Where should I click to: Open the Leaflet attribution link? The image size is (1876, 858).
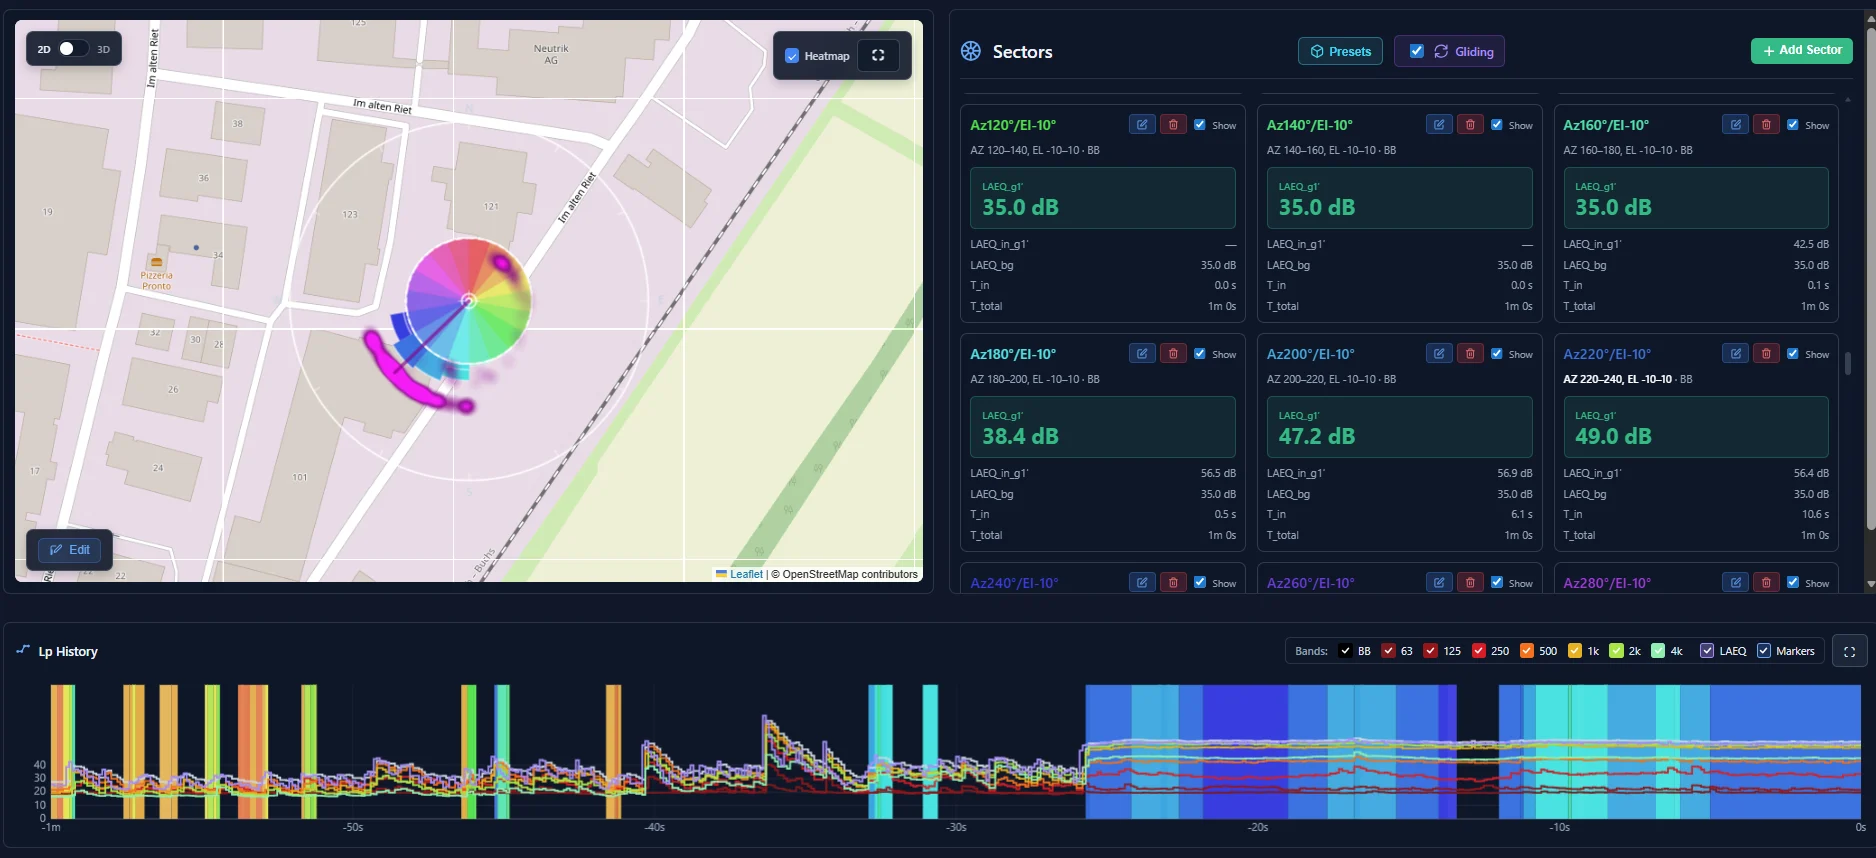[x=745, y=574]
